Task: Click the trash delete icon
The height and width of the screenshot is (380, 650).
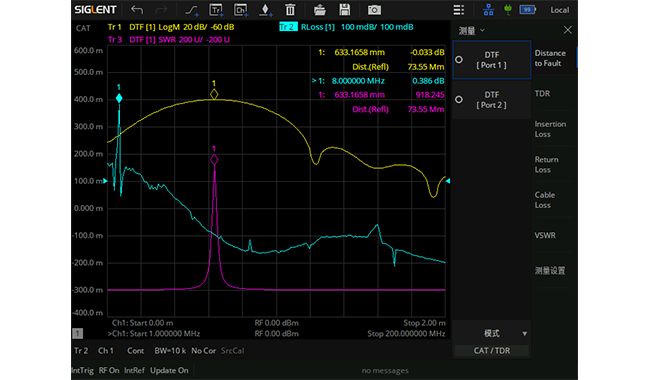Action: [x=290, y=10]
